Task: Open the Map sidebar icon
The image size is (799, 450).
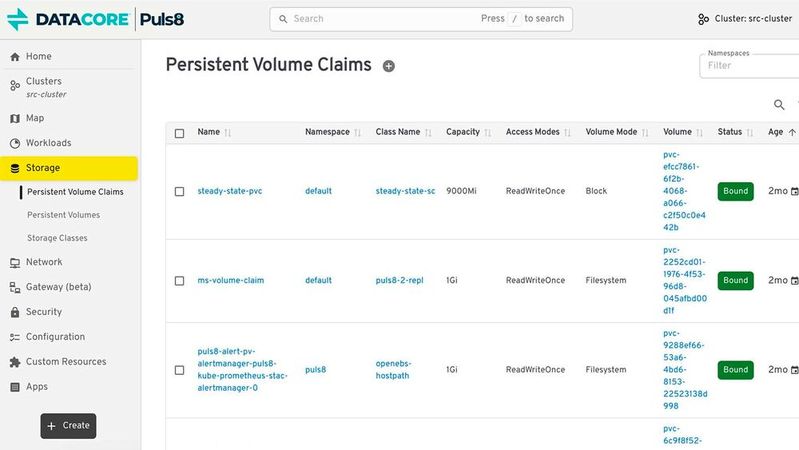Action: tap(15, 118)
